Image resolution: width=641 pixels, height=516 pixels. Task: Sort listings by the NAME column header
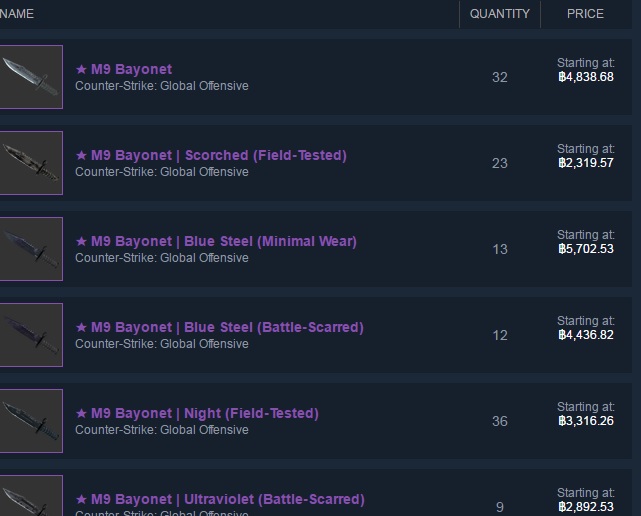pos(17,14)
